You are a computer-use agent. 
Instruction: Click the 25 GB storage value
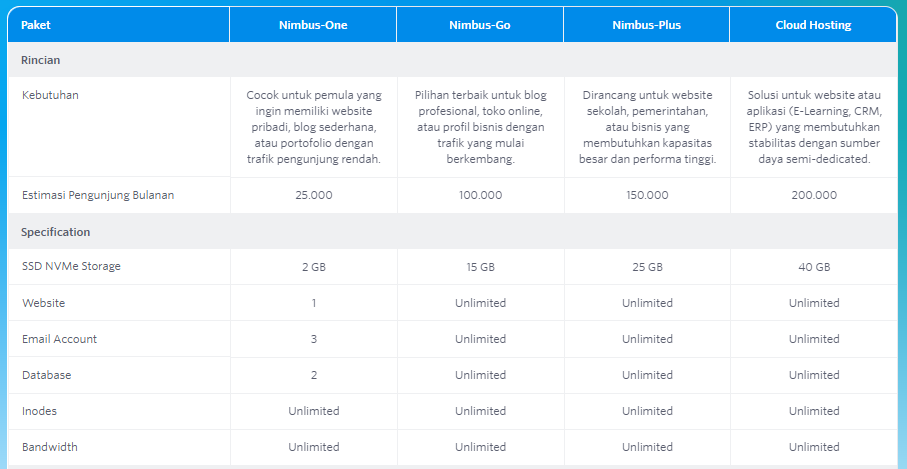[647, 267]
